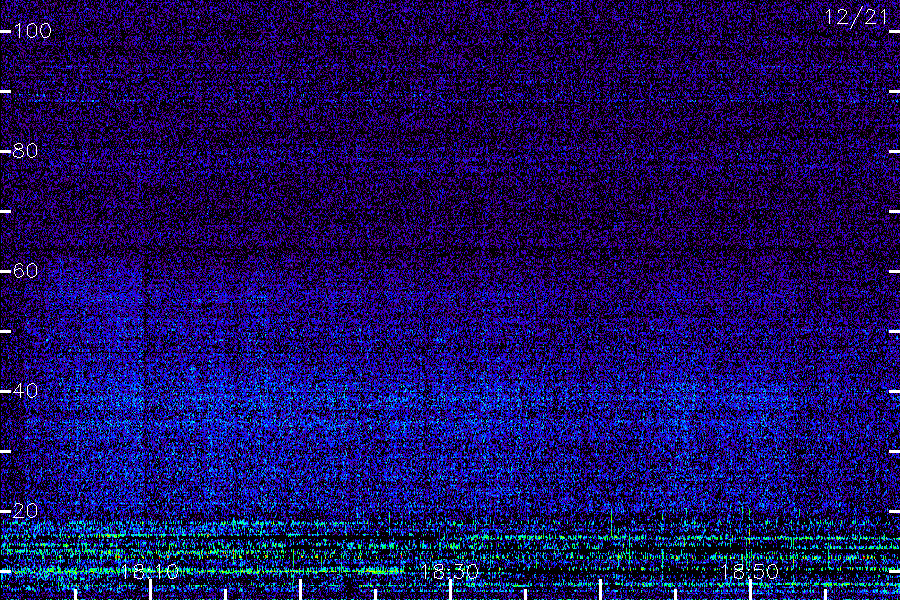Select the 18:30 time label

pos(449,571)
